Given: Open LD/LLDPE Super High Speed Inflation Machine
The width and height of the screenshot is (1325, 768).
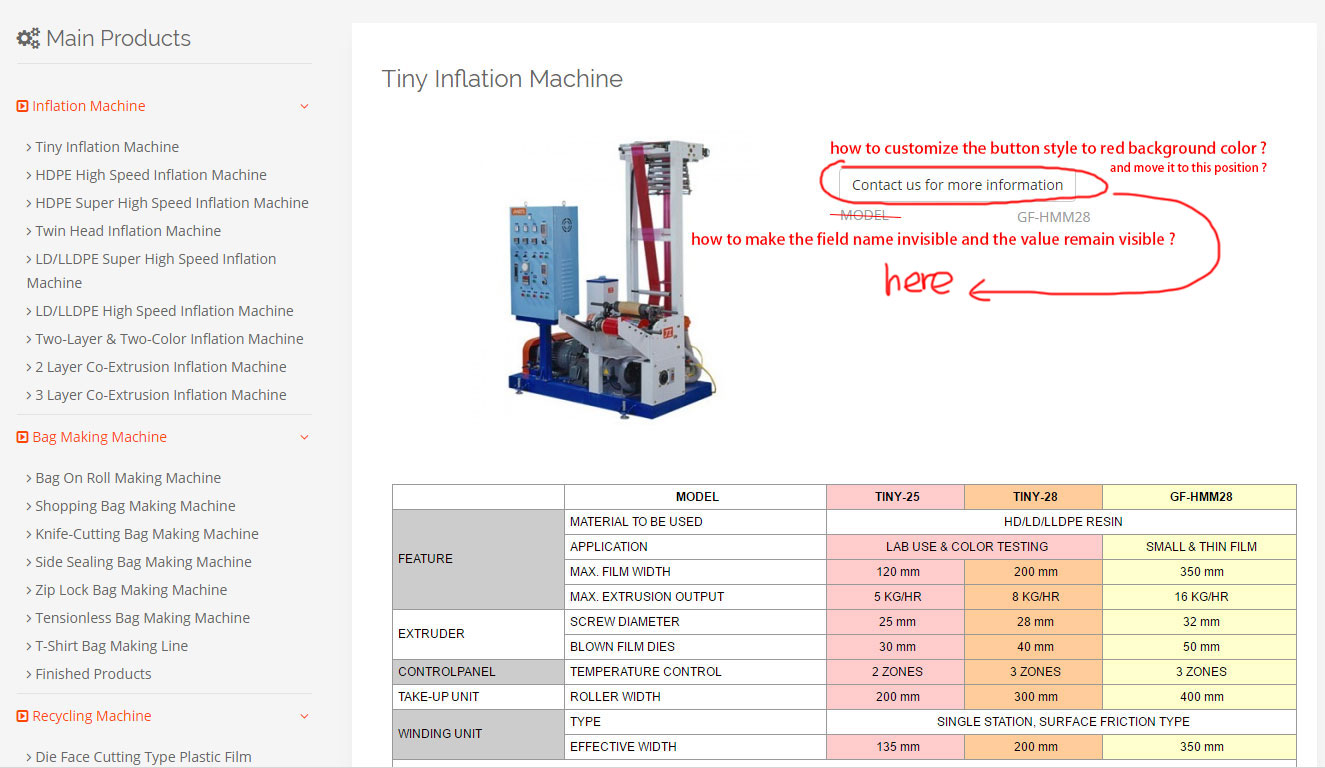Looking at the screenshot, I should coord(152,271).
